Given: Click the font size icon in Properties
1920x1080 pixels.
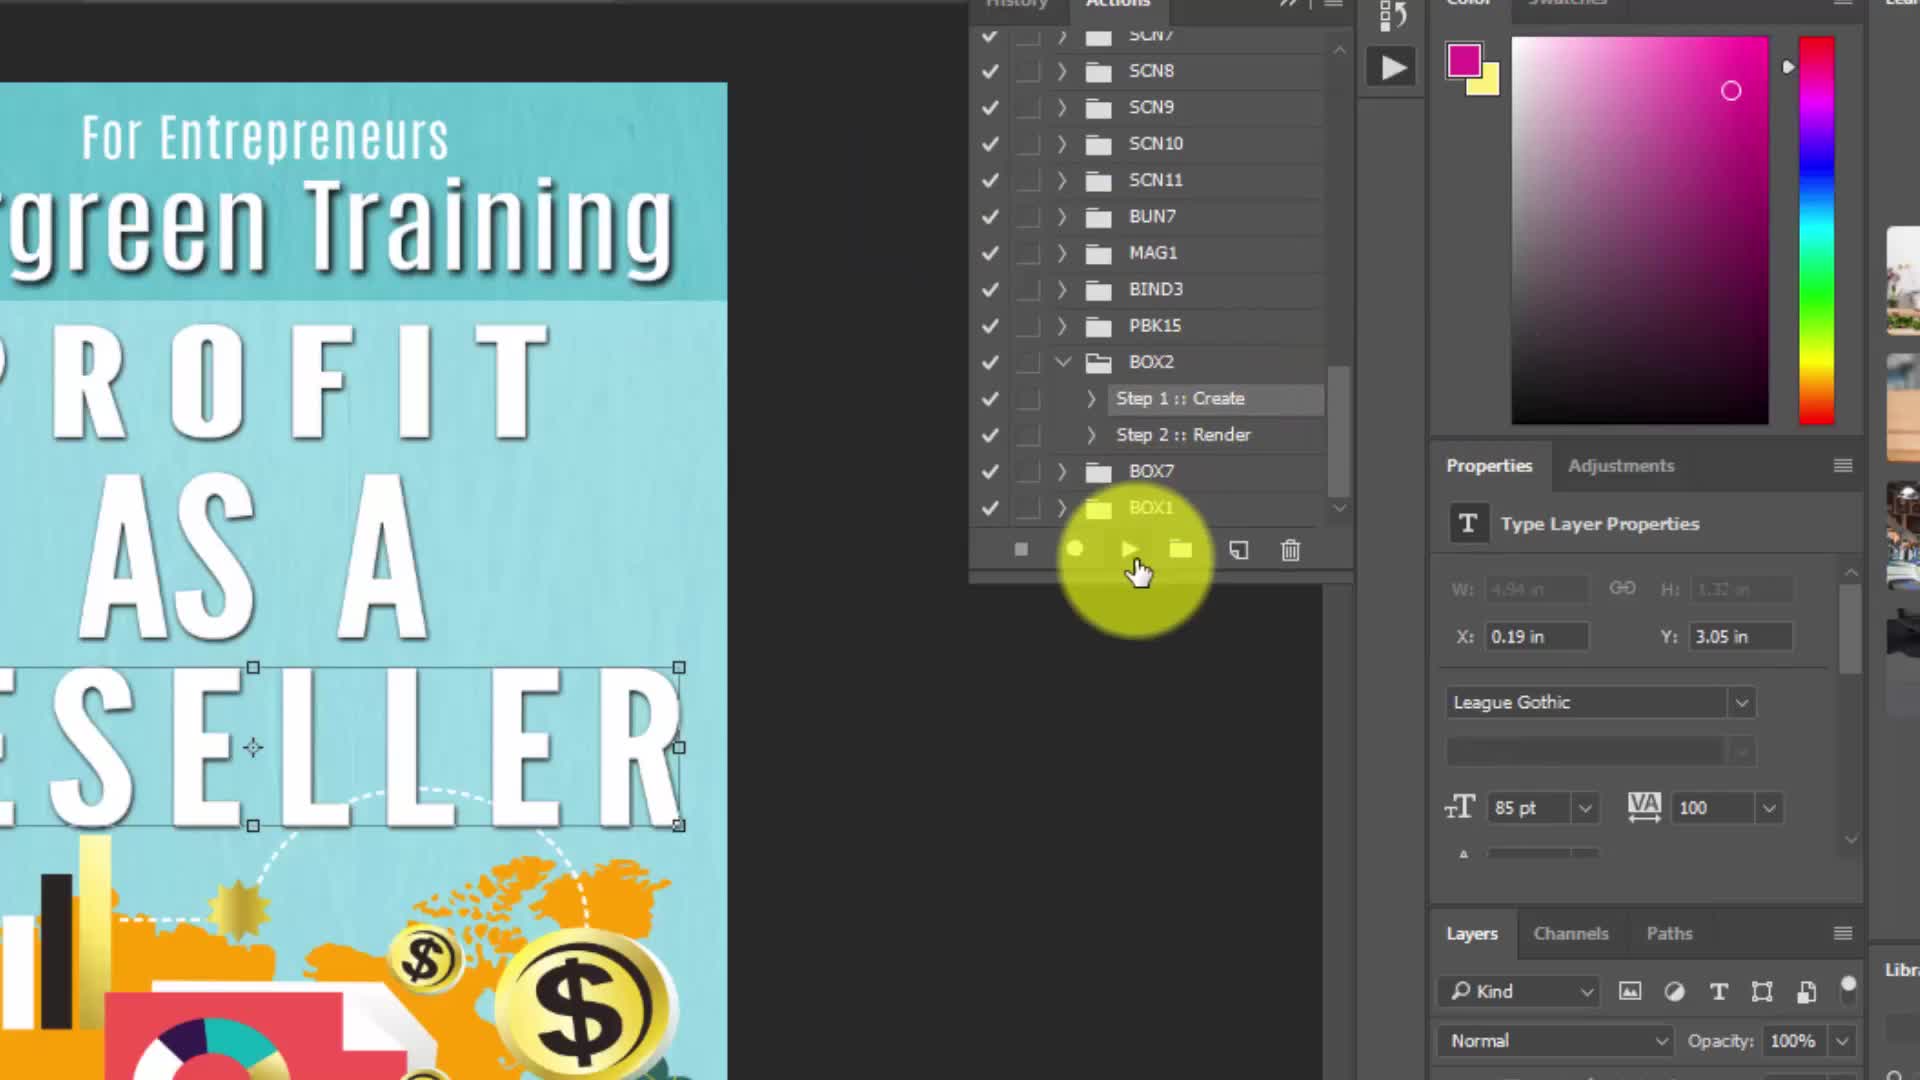Looking at the screenshot, I should [x=1460, y=807].
